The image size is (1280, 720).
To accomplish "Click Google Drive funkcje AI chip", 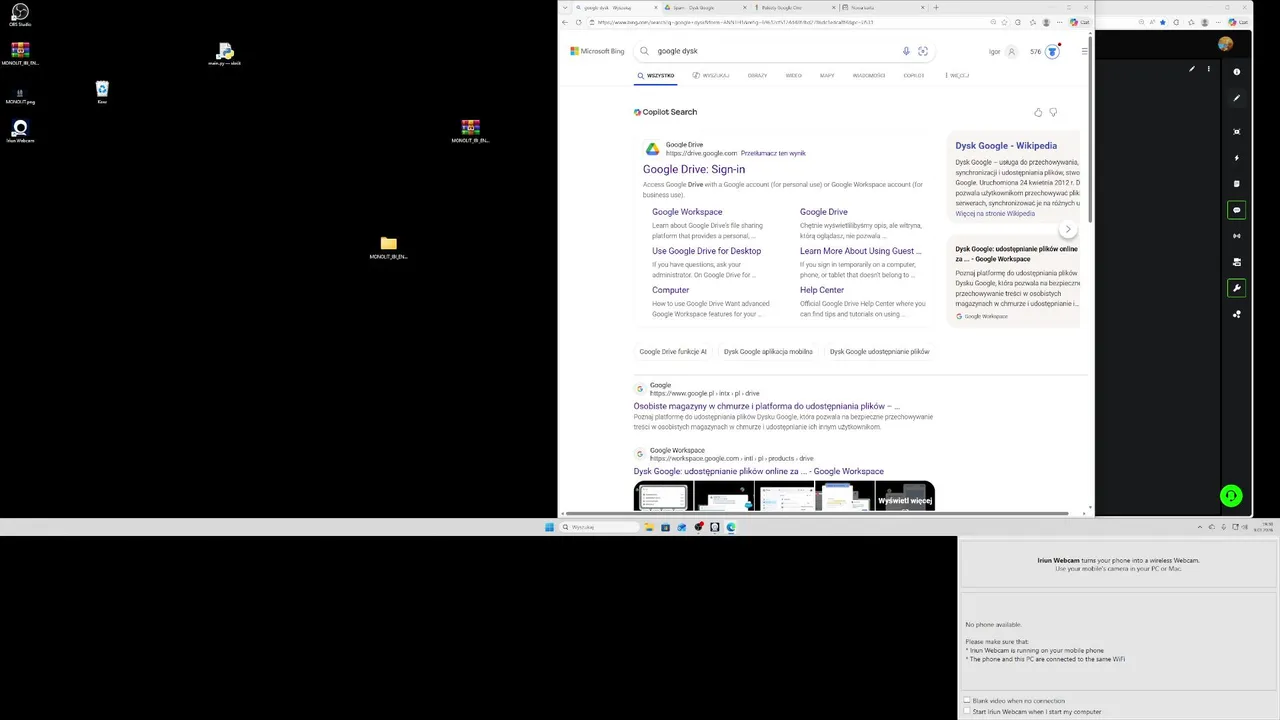I will coord(673,351).
